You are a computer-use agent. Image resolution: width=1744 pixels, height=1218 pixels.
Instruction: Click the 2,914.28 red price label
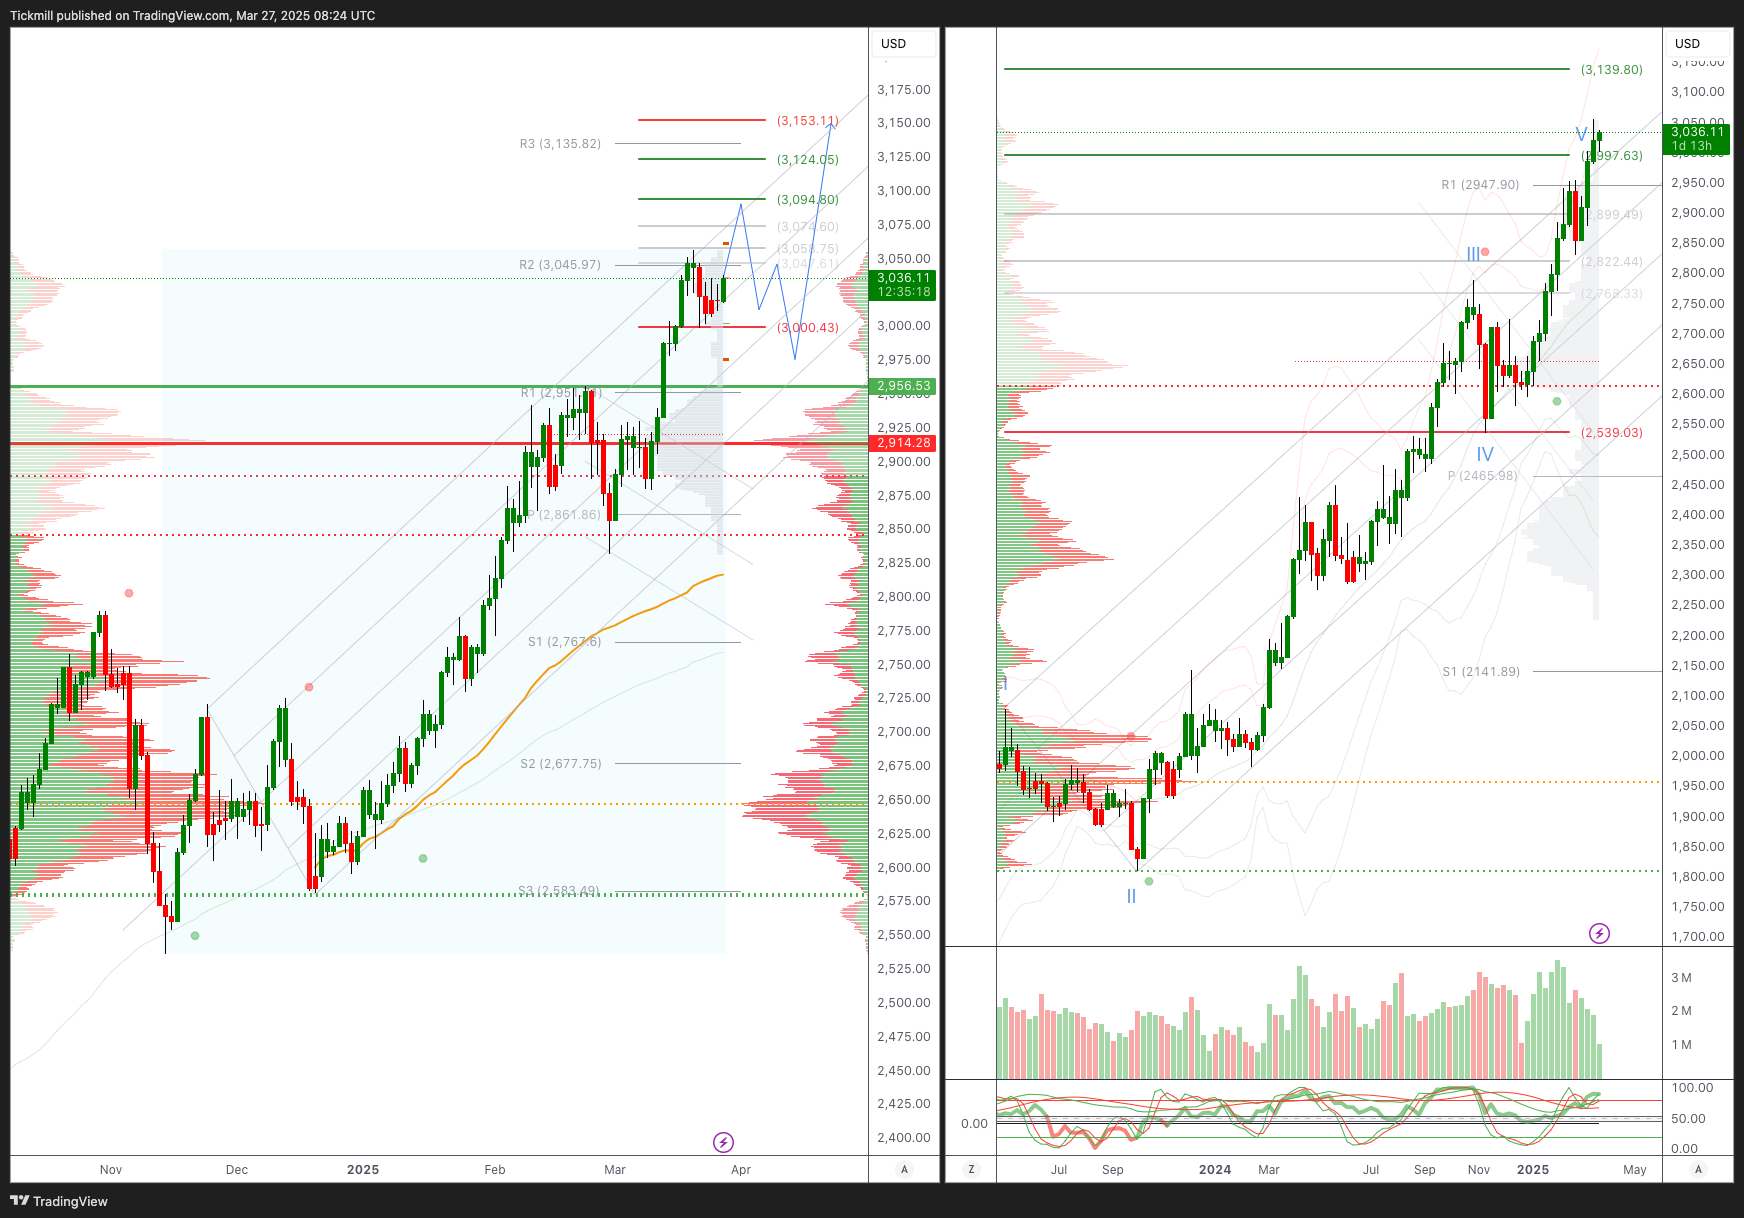(x=904, y=443)
